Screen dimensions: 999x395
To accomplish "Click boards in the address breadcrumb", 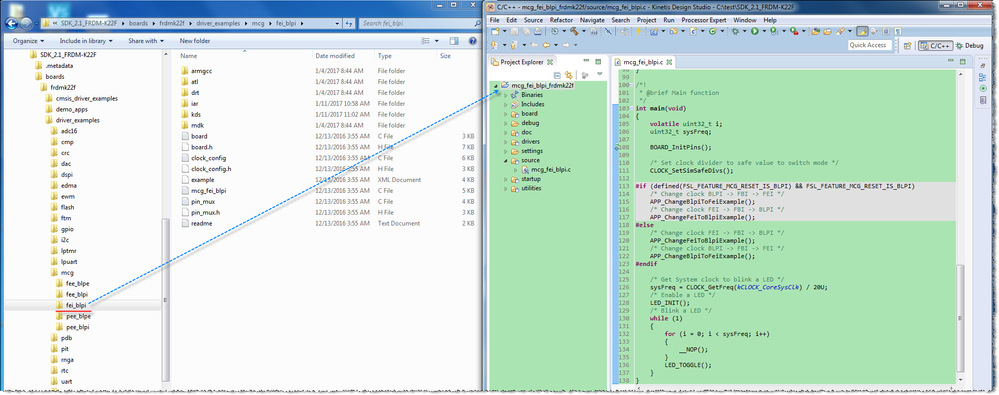I will (x=138, y=24).
